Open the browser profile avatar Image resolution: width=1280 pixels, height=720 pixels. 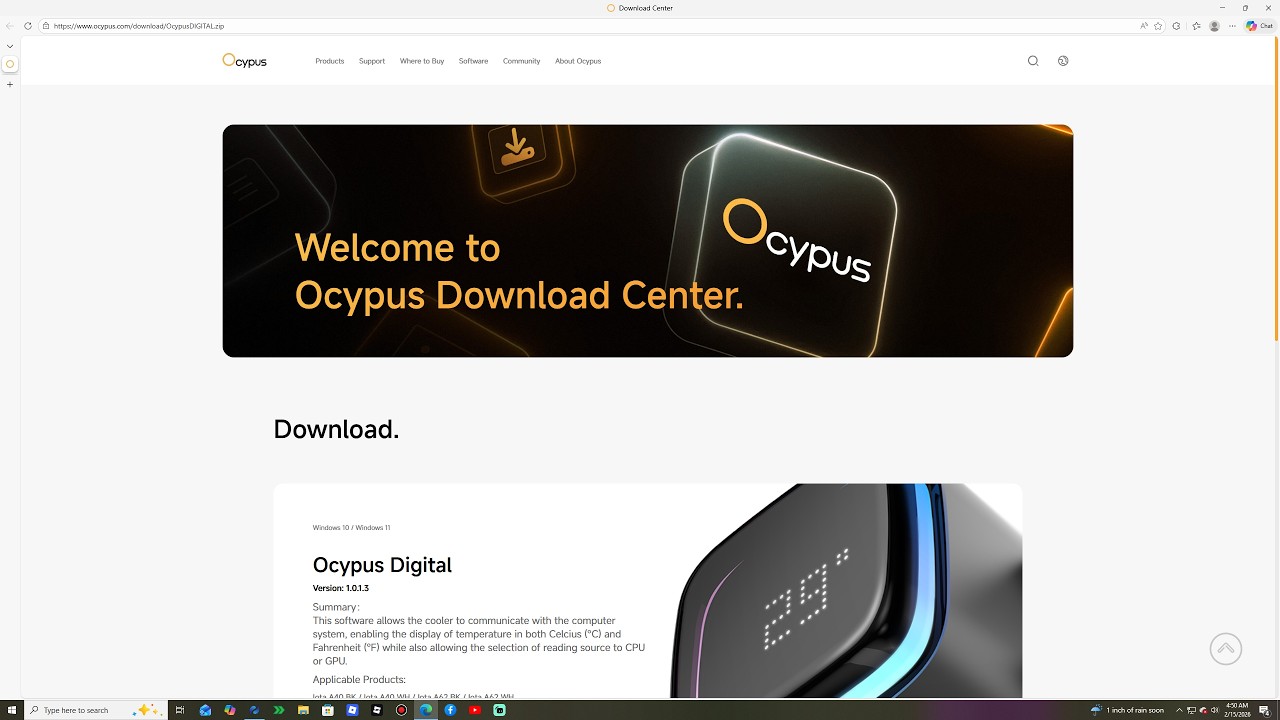tap(1215, 26)
